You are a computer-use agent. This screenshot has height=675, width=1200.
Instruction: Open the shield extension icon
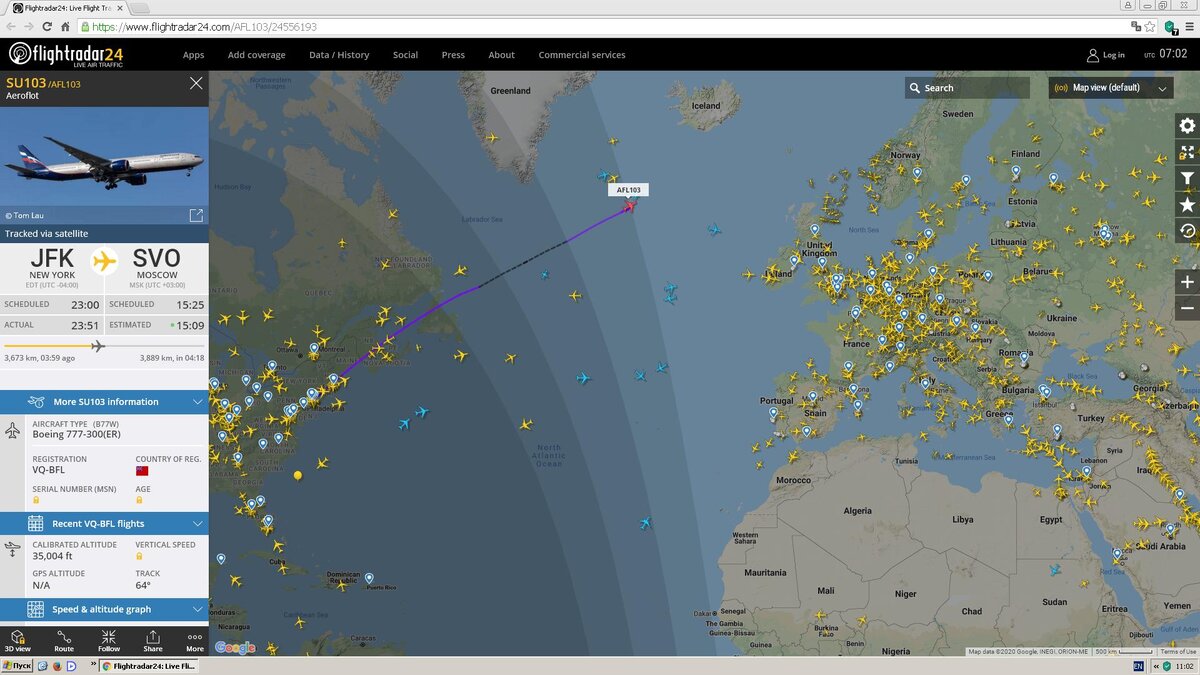pos(1171,27)
